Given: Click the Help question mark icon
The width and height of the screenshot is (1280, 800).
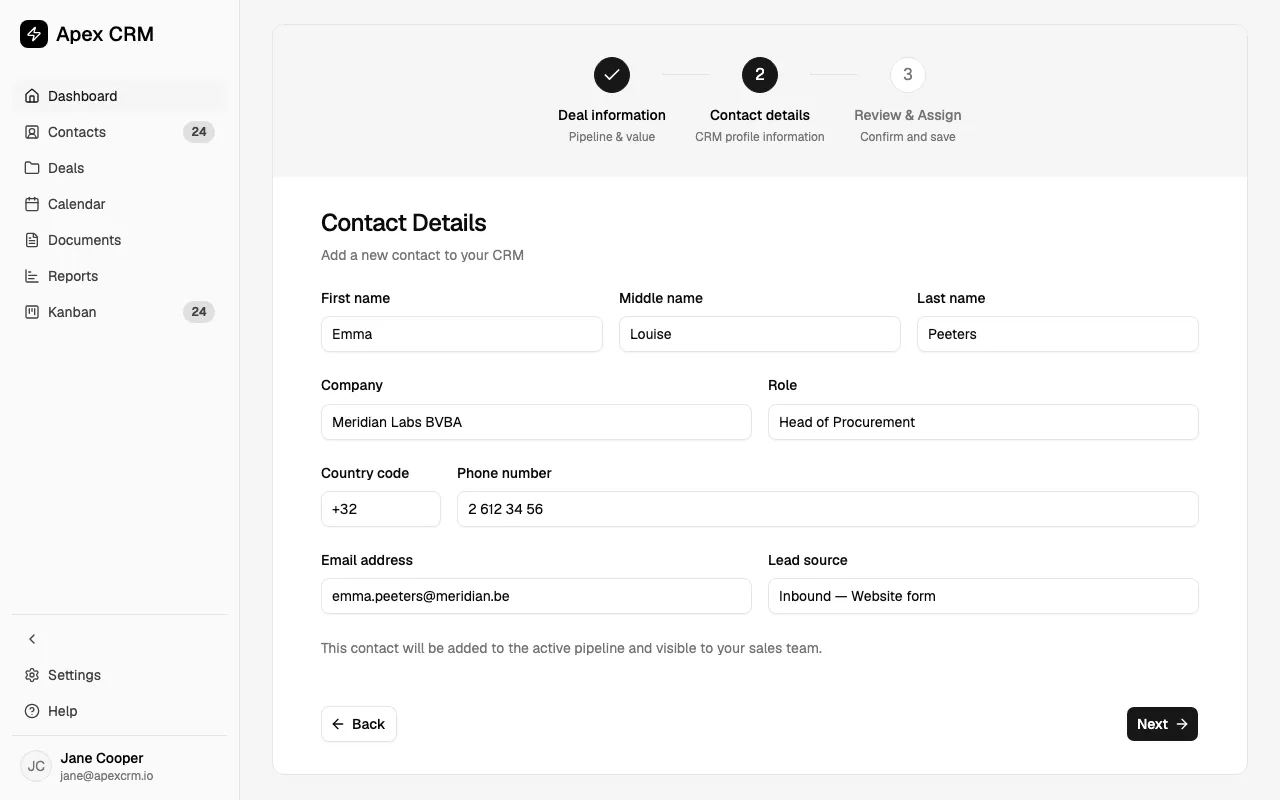Looking at the screenshot, I should click(x=32, y=711).
